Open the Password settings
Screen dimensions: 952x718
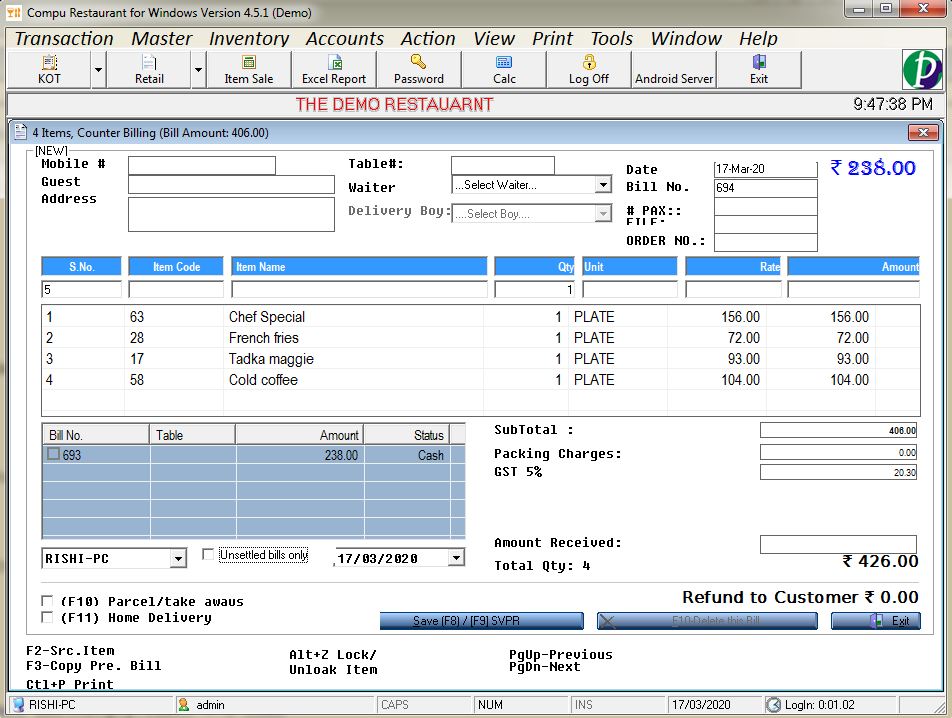point(419,70)
